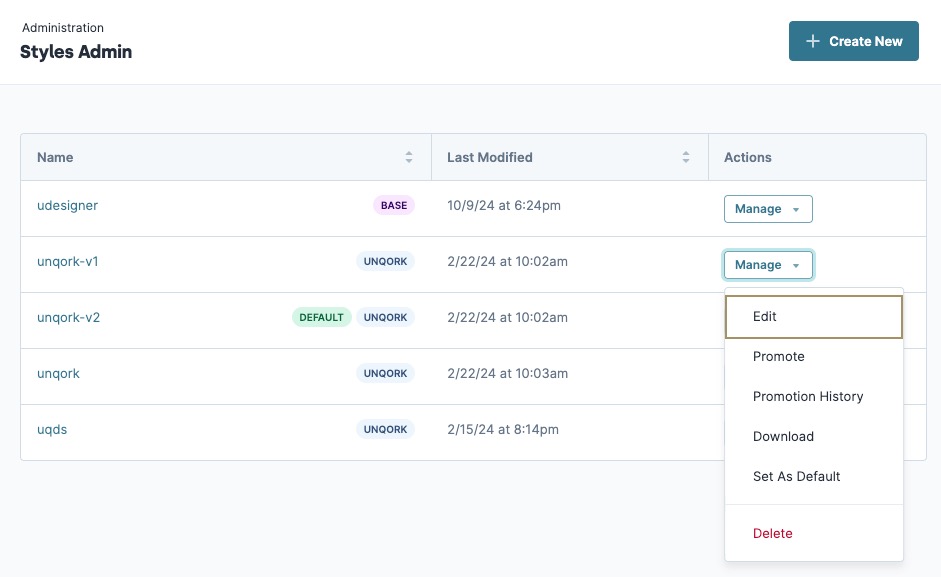Collapse the Manage dropdown for unqork-v1
Screen dimensions: 941x577
[768, 265]
